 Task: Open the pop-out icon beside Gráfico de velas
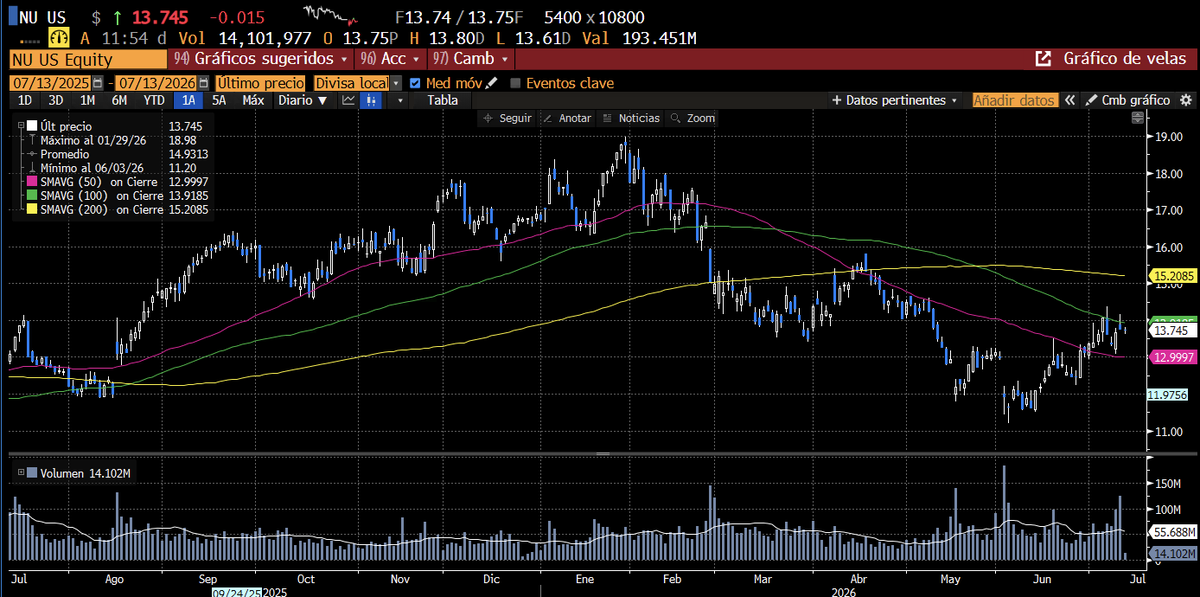pos(1042,59)
